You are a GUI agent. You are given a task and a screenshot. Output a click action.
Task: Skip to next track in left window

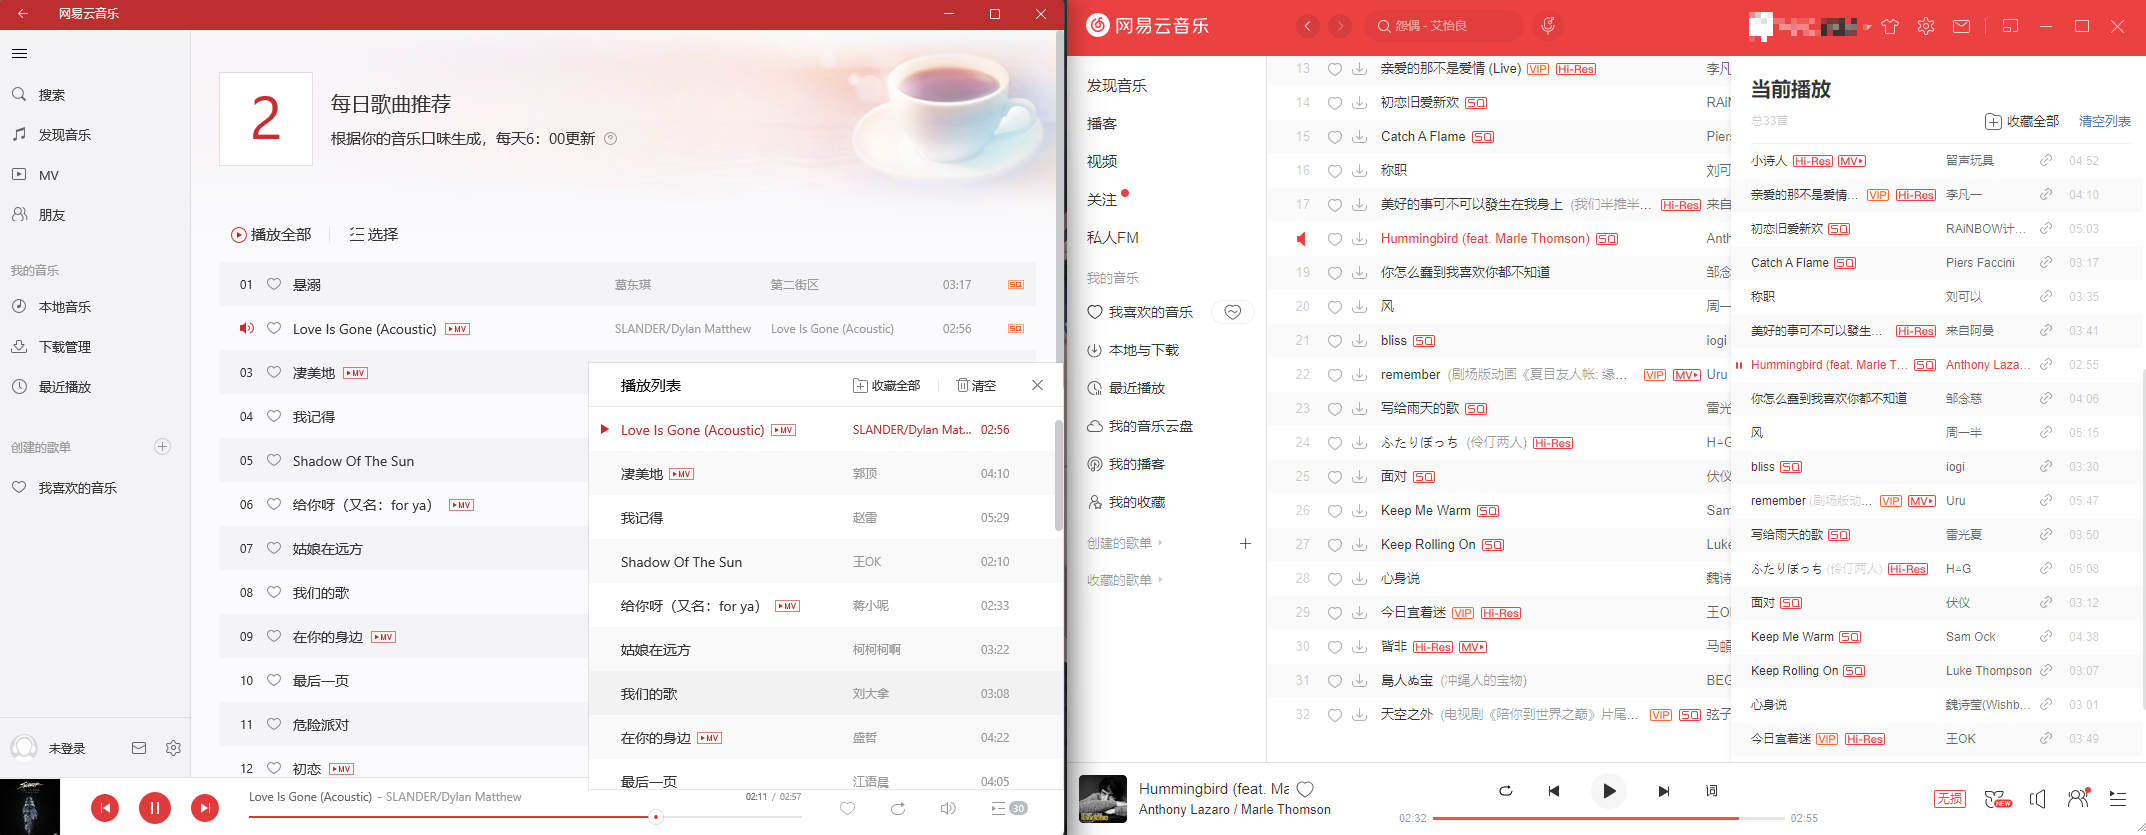205,808
